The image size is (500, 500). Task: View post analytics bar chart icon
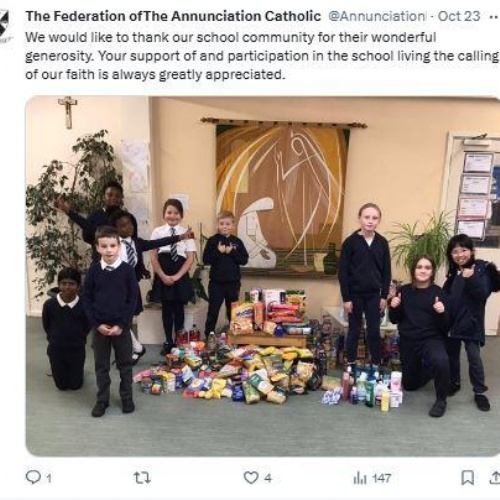[x=360, y=478]
